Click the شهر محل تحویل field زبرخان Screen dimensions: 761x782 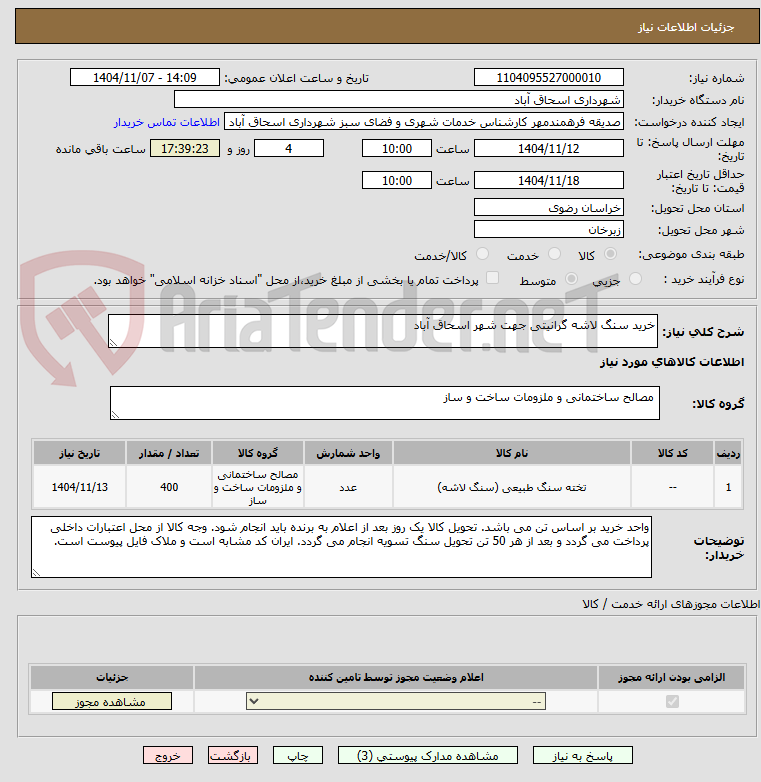pyautogui.click(x=549, y=229)
